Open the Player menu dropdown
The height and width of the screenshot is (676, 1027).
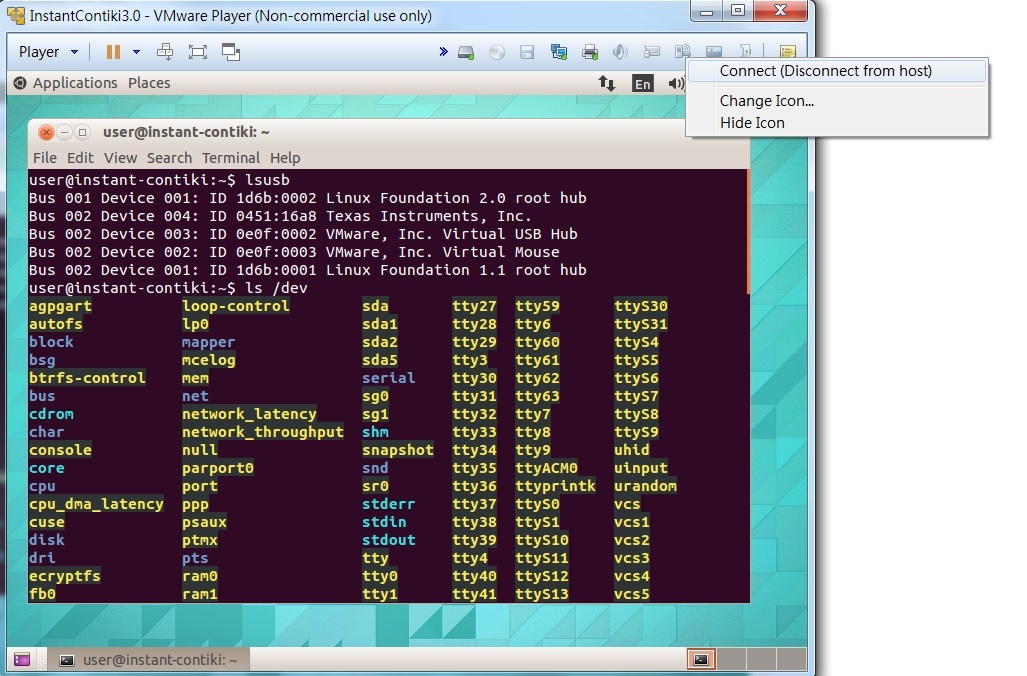point(48,52)
